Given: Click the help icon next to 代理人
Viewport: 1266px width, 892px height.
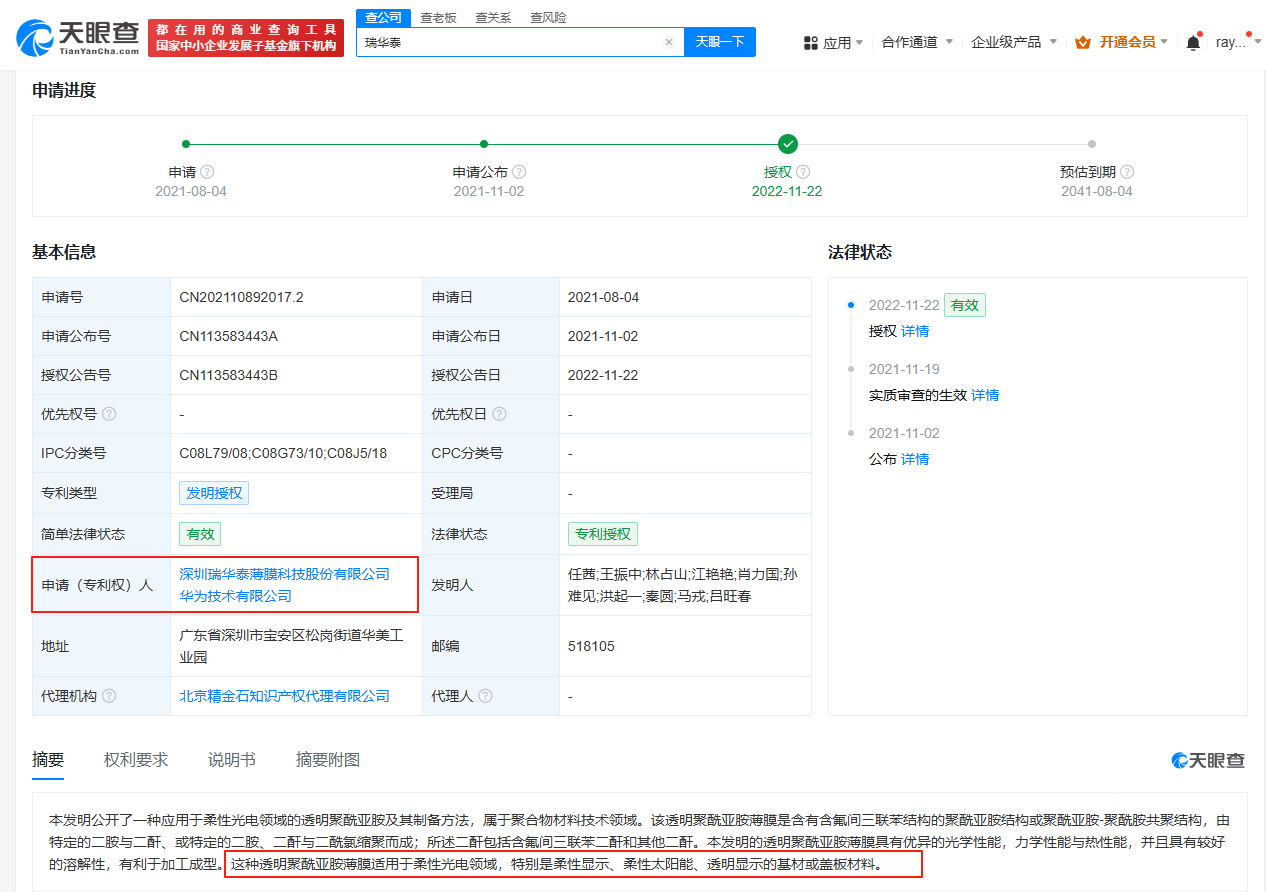Looking at the screenshot, I should (485, 696).
